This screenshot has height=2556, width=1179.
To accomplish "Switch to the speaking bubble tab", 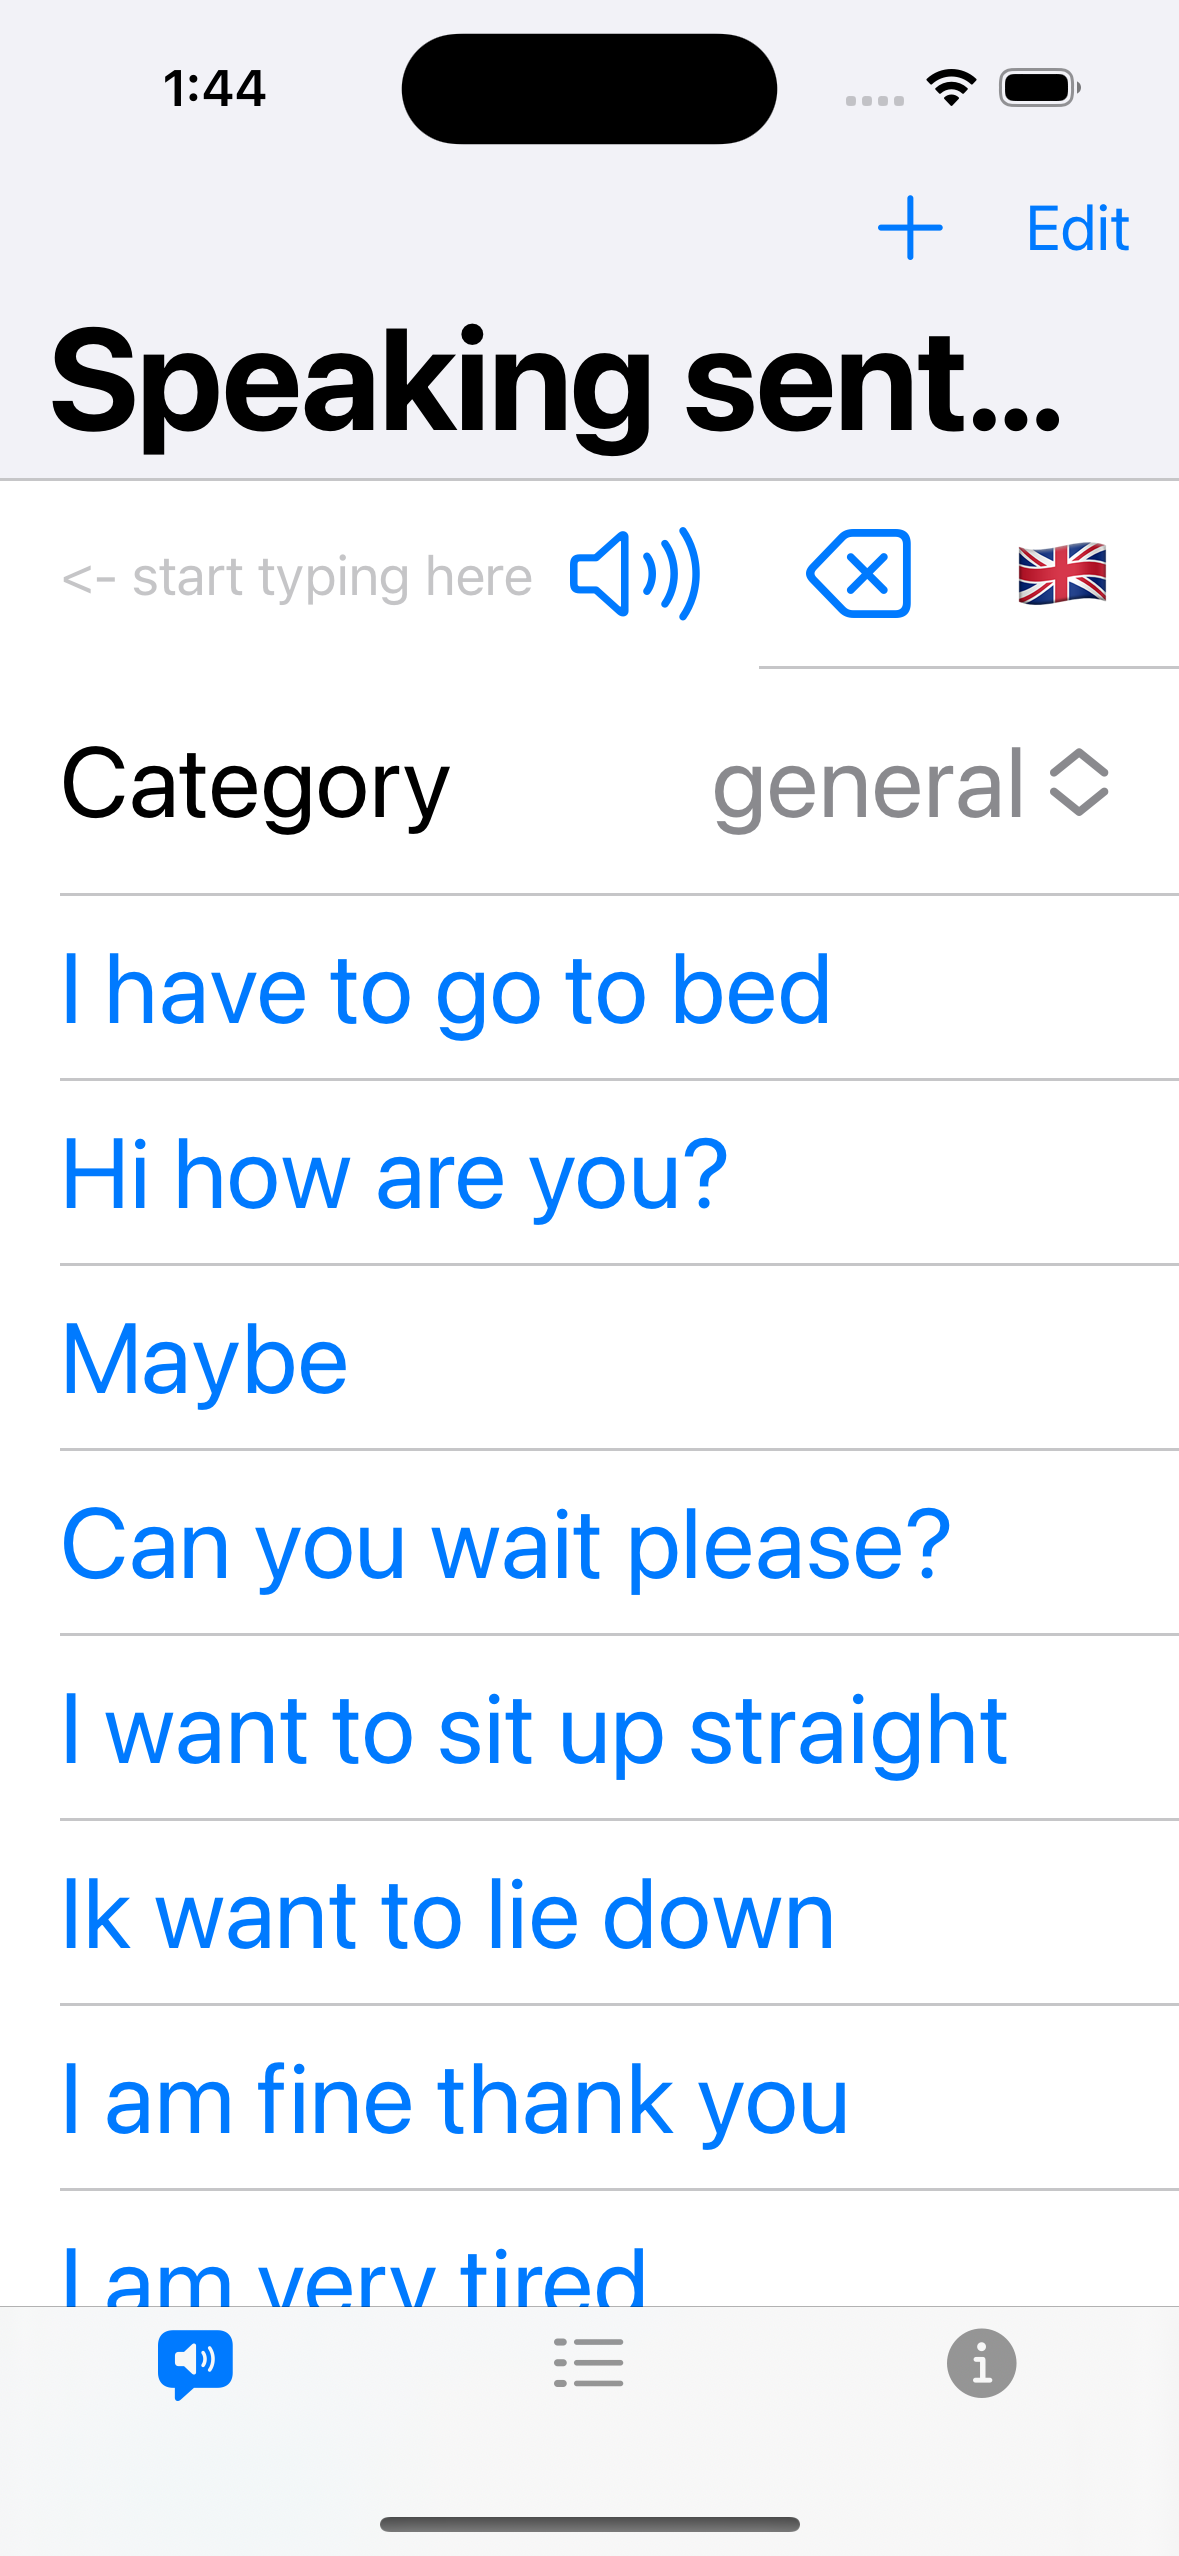I will point(195,2364).
